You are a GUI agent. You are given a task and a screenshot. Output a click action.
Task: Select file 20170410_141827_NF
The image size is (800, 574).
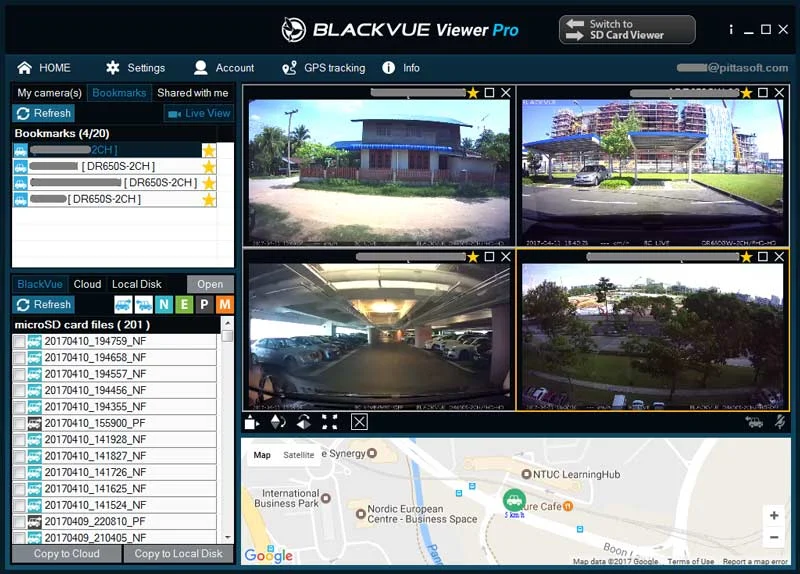tap(114, 456)
